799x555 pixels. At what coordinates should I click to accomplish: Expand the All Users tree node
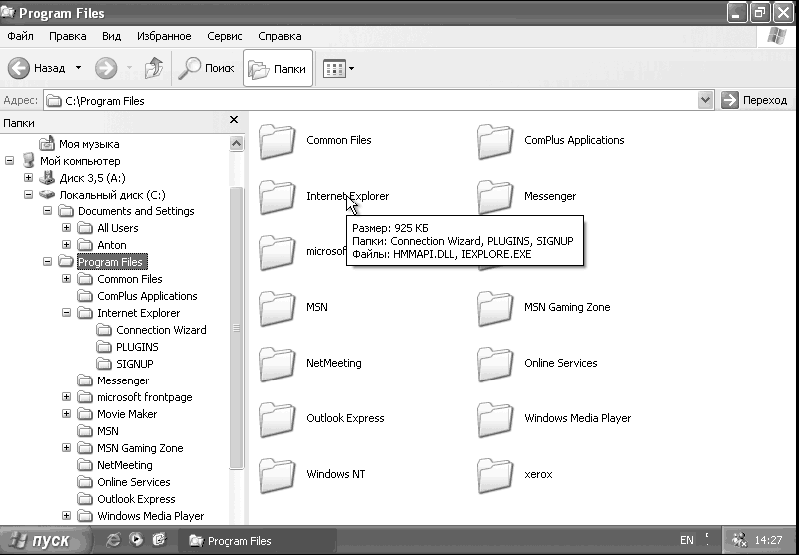(66, 227)
